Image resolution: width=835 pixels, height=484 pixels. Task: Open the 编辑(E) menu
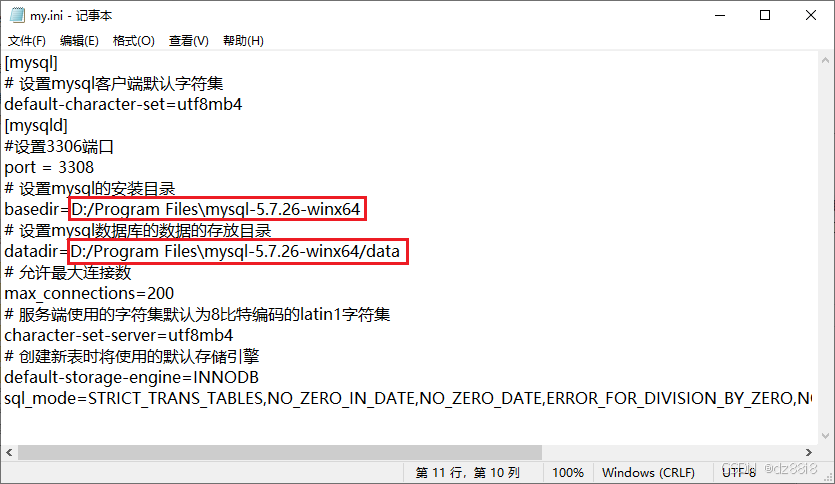coord(79,41)
